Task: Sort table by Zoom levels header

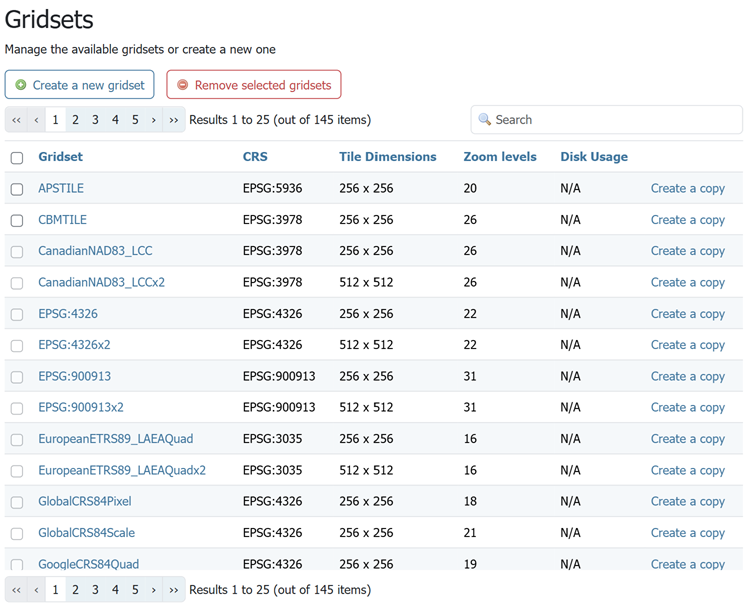Action: 500,157
